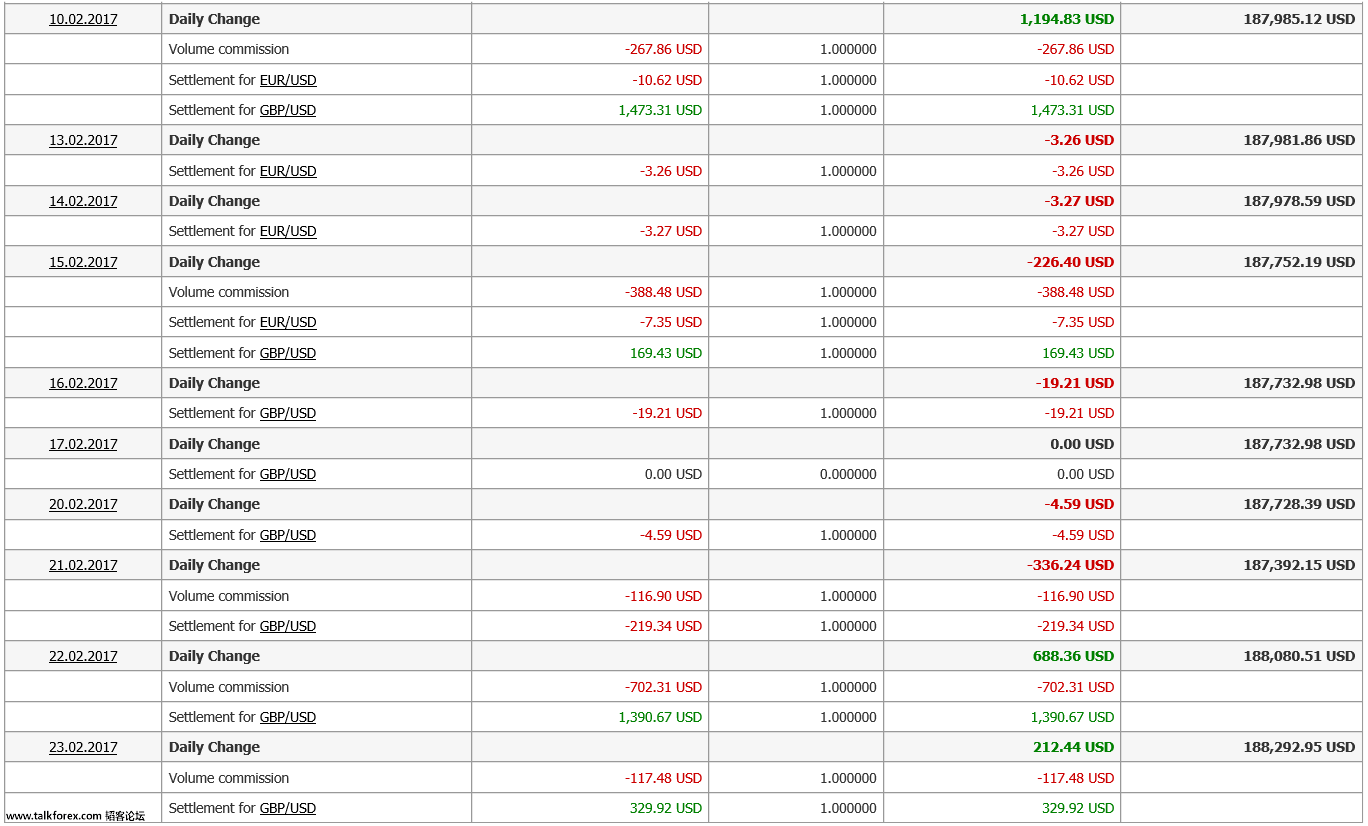Click the daily change value 212.44 USD

(1074, 747)
